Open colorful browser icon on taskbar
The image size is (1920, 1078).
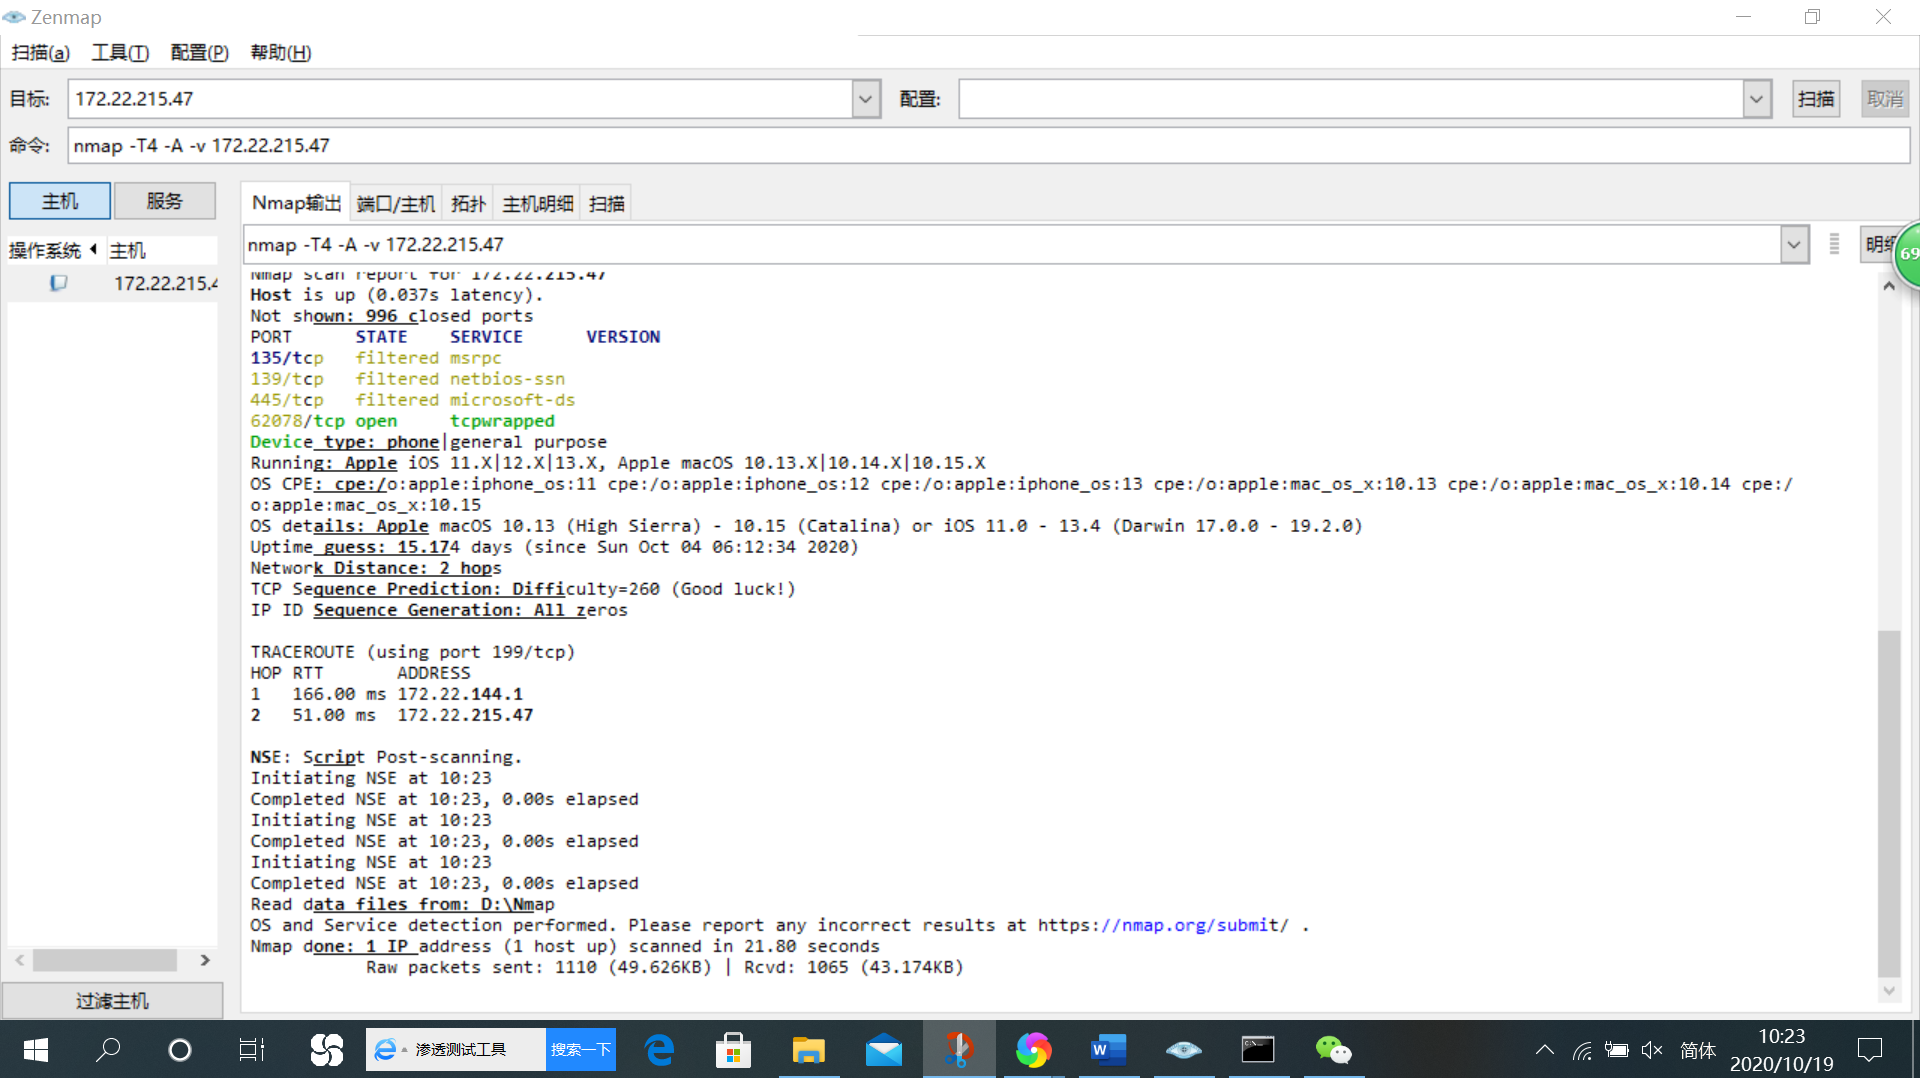coord(1033,1049)
